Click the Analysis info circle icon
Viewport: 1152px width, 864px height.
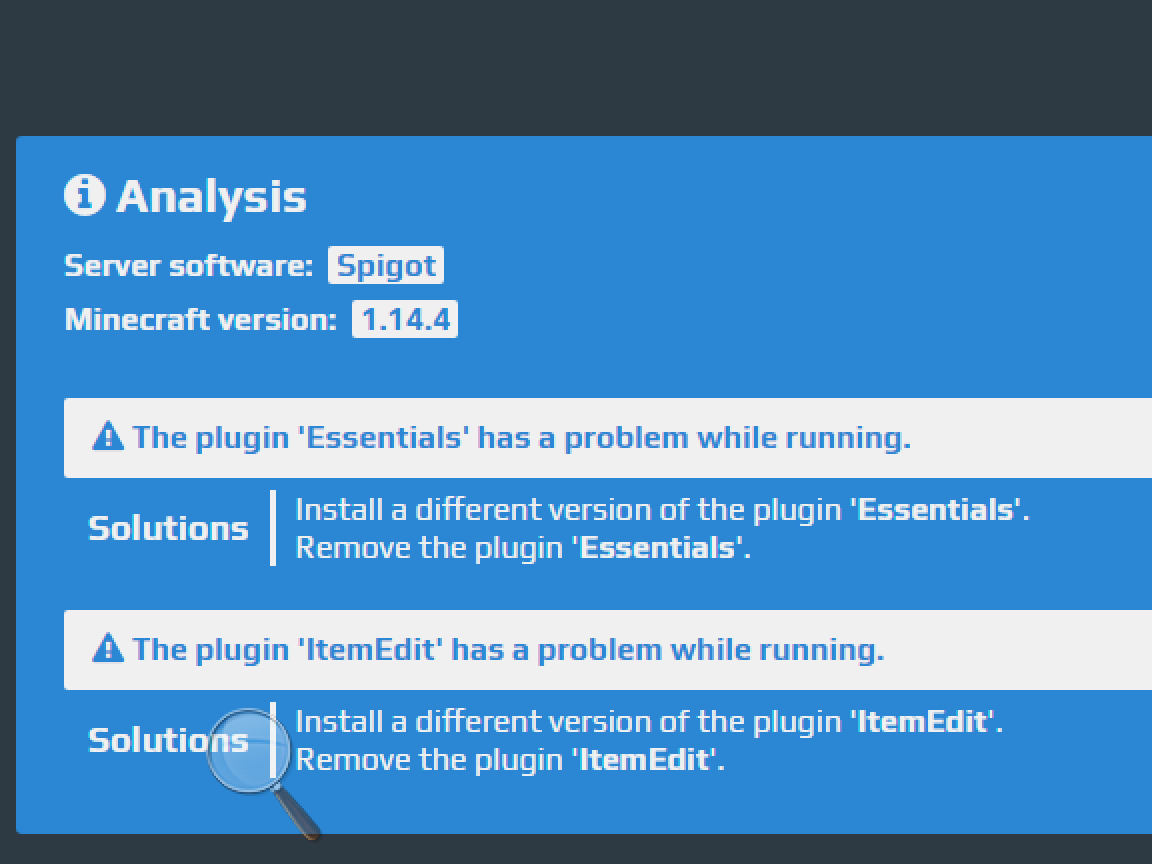pos(84,195)
